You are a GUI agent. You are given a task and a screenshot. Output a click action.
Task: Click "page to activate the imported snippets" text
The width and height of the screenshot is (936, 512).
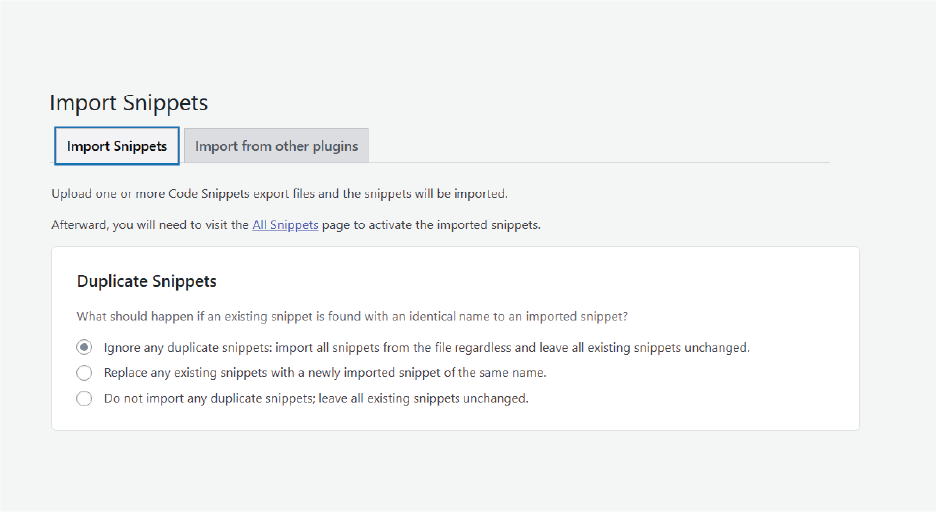tap(430, 225)
